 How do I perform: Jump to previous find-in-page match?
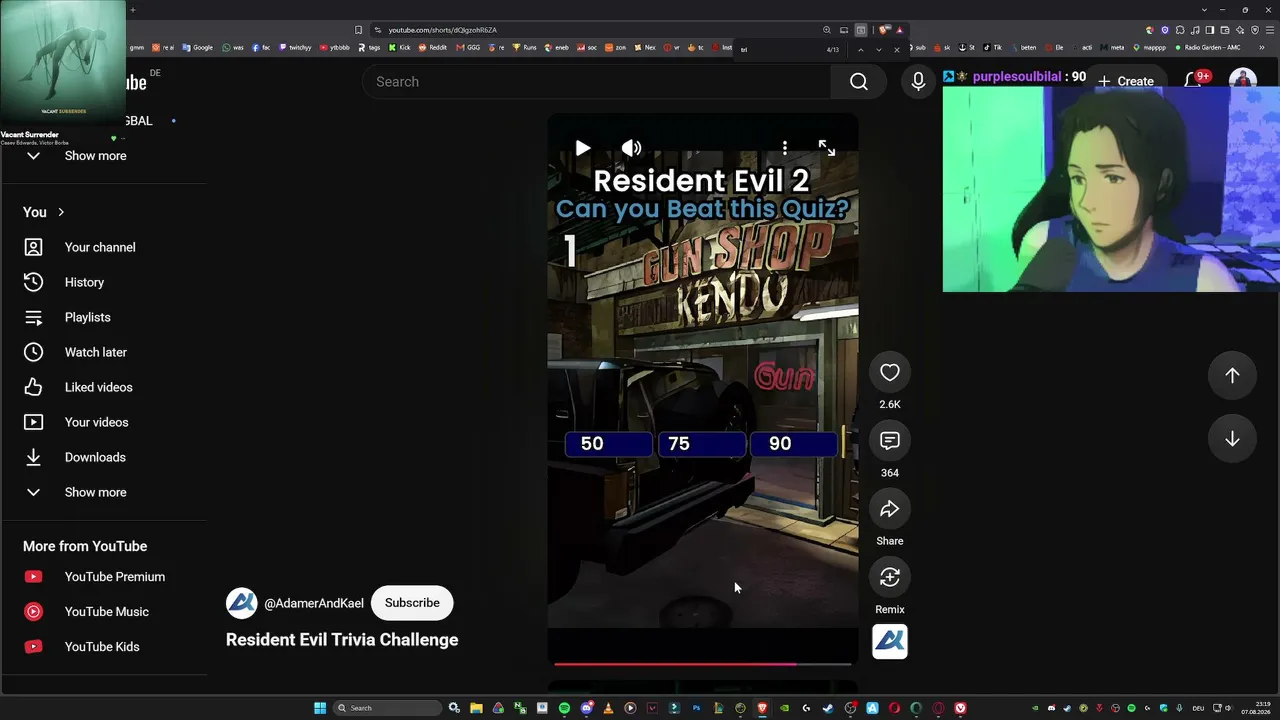tap(861, 49)
